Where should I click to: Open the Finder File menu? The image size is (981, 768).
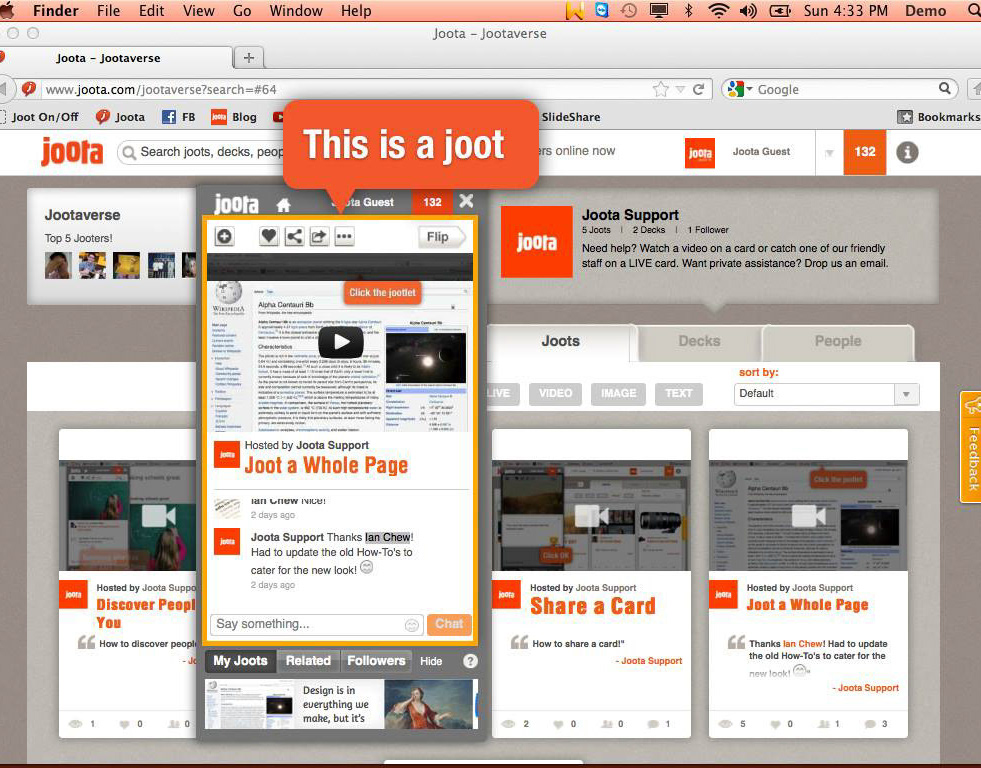pyautogui.click(x=108, y=11)
